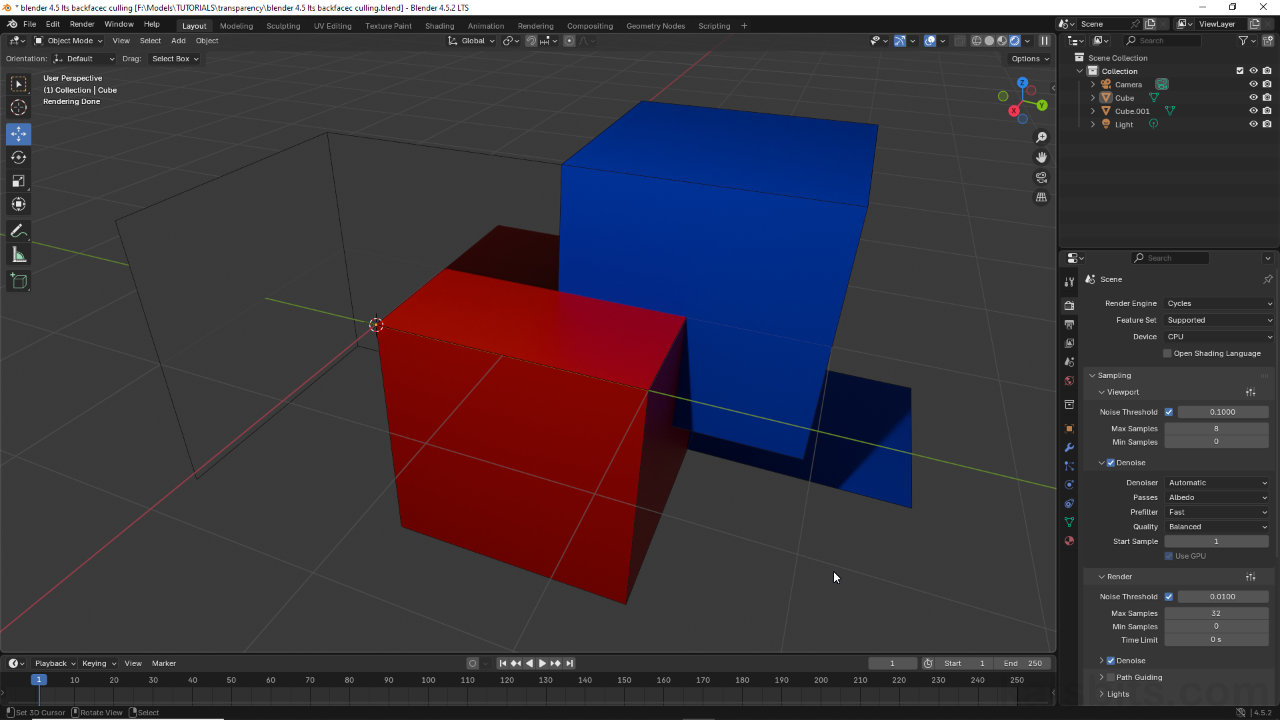
Task: Select the Scale tool
Action: 19,181
